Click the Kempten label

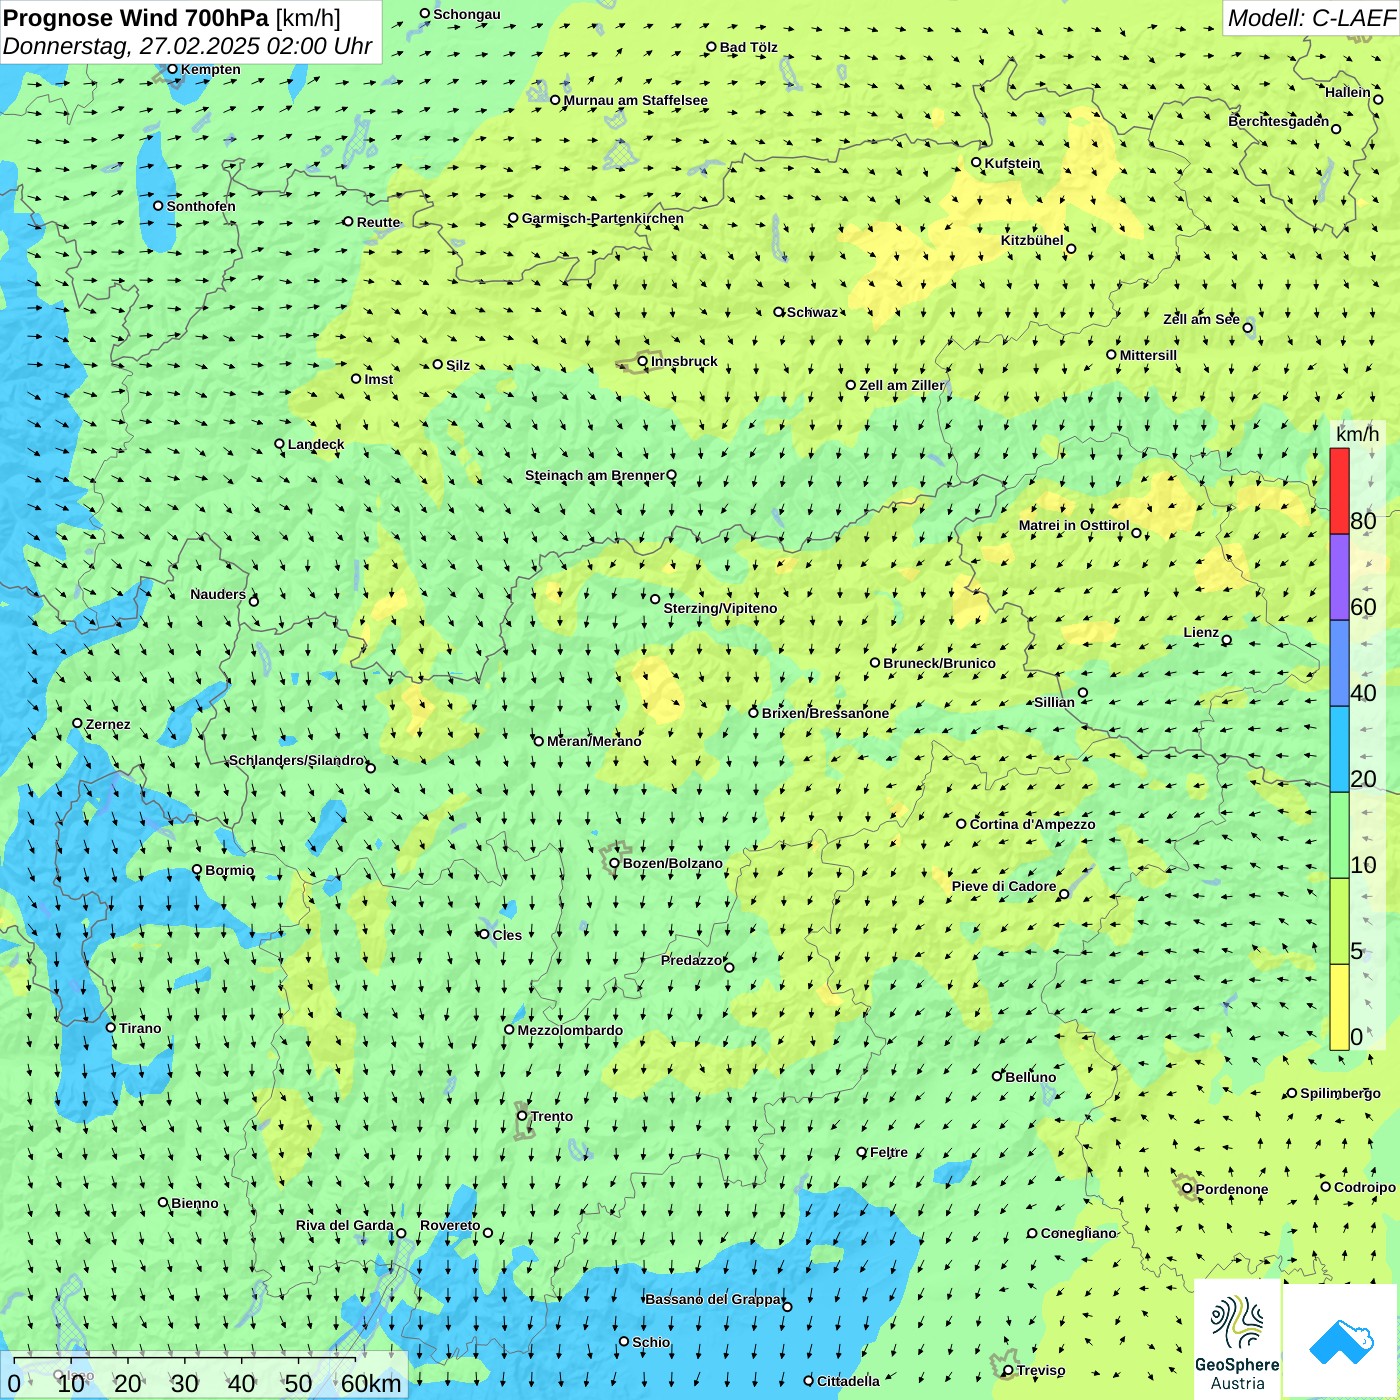click(210, 69)
